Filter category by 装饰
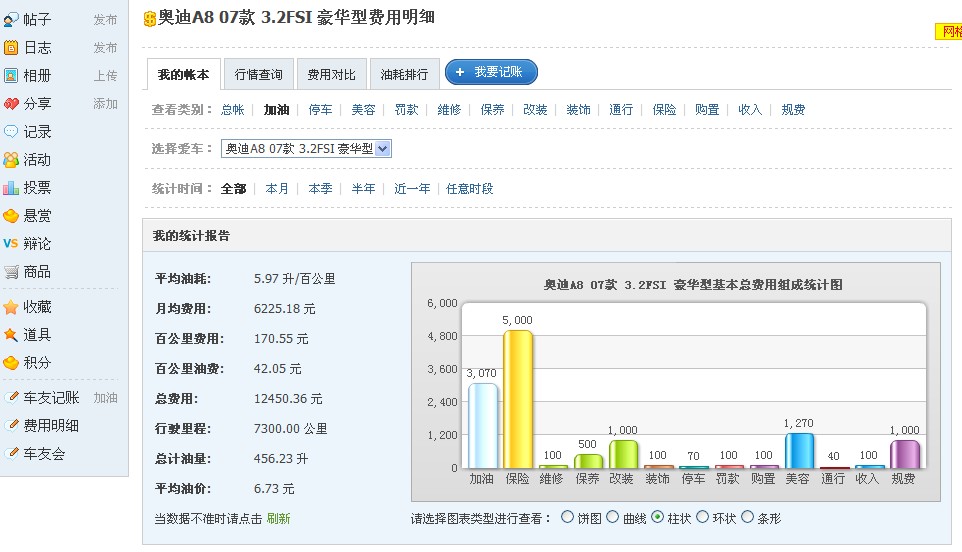 (578, 110)
